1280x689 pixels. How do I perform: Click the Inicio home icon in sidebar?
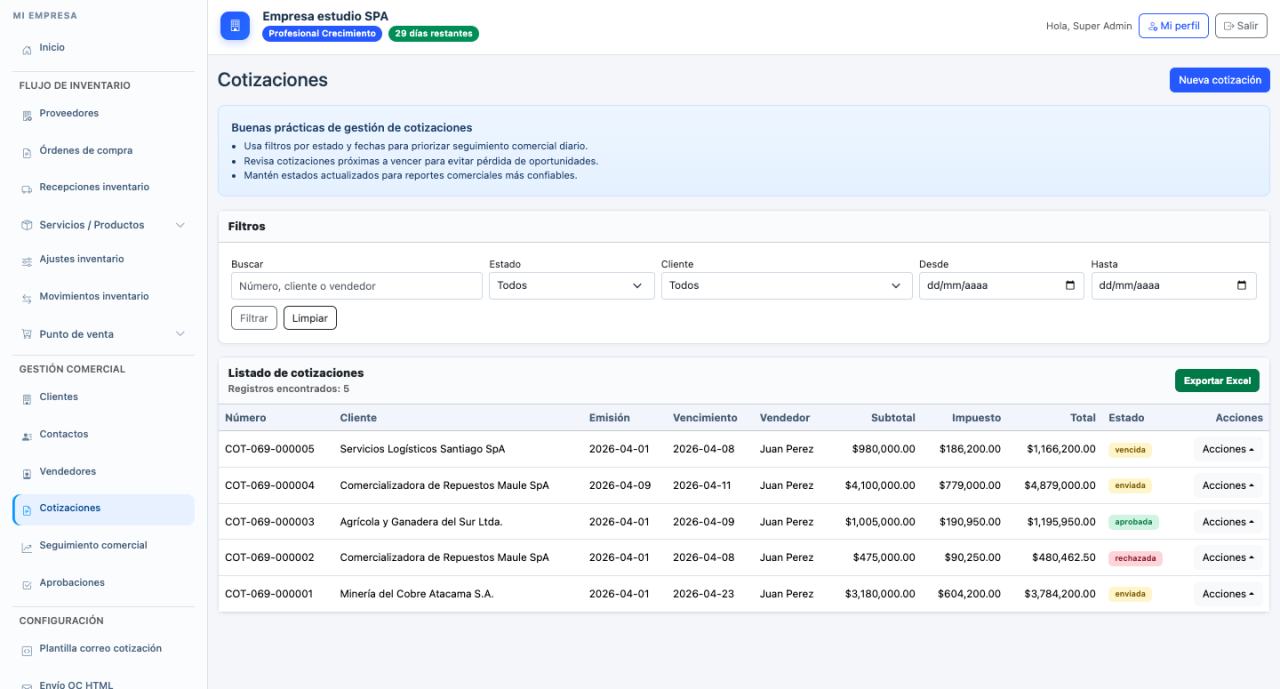[27, 49]
